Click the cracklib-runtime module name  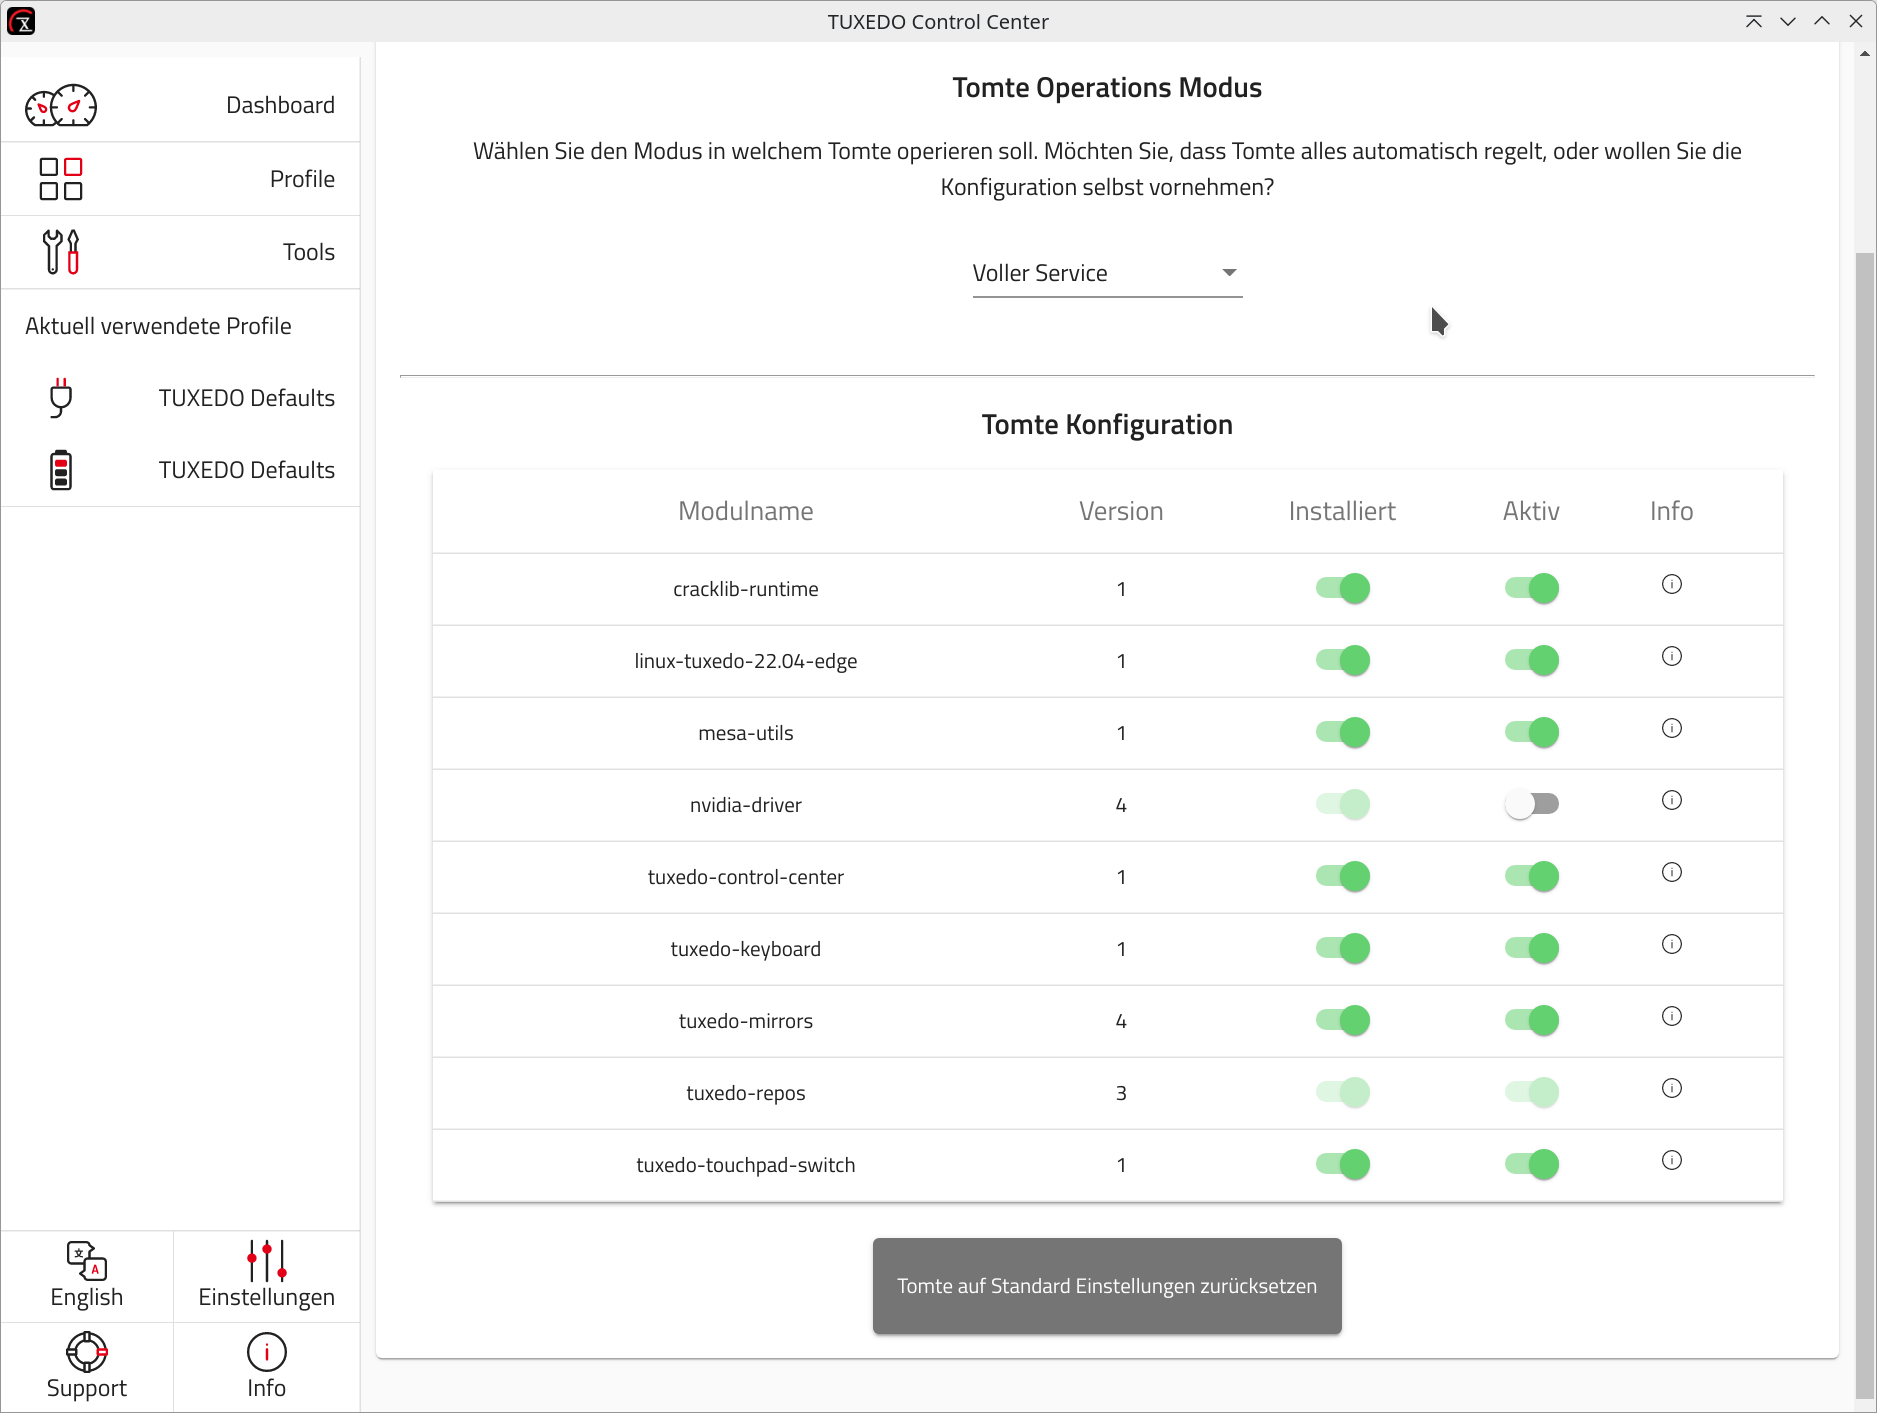point(746,589)
